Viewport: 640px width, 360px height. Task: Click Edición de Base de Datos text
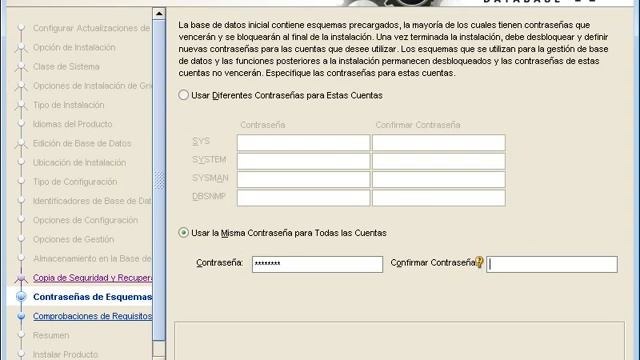[82, 143]
